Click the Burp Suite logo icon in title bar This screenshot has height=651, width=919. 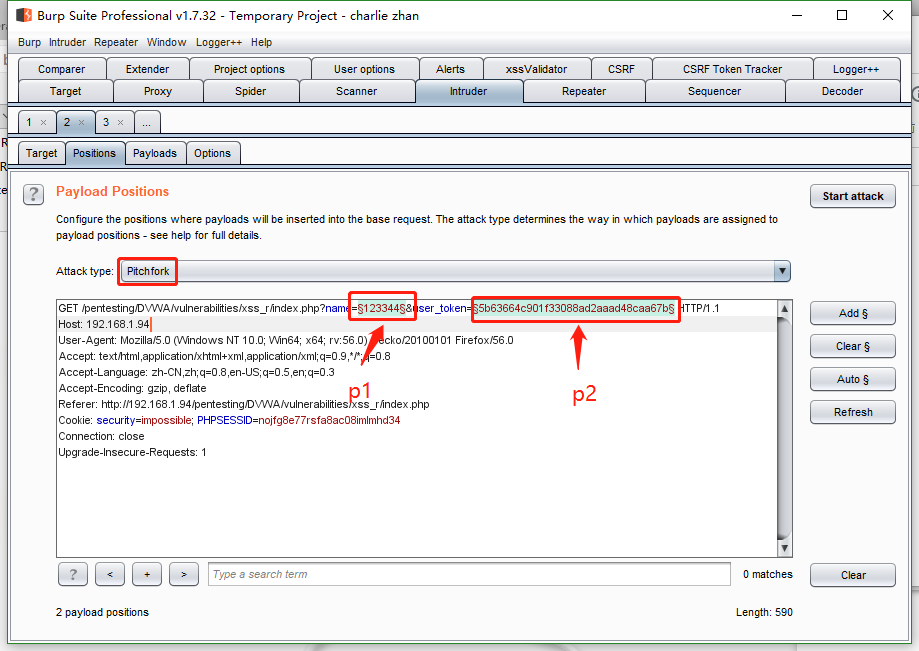click(24, 15)
